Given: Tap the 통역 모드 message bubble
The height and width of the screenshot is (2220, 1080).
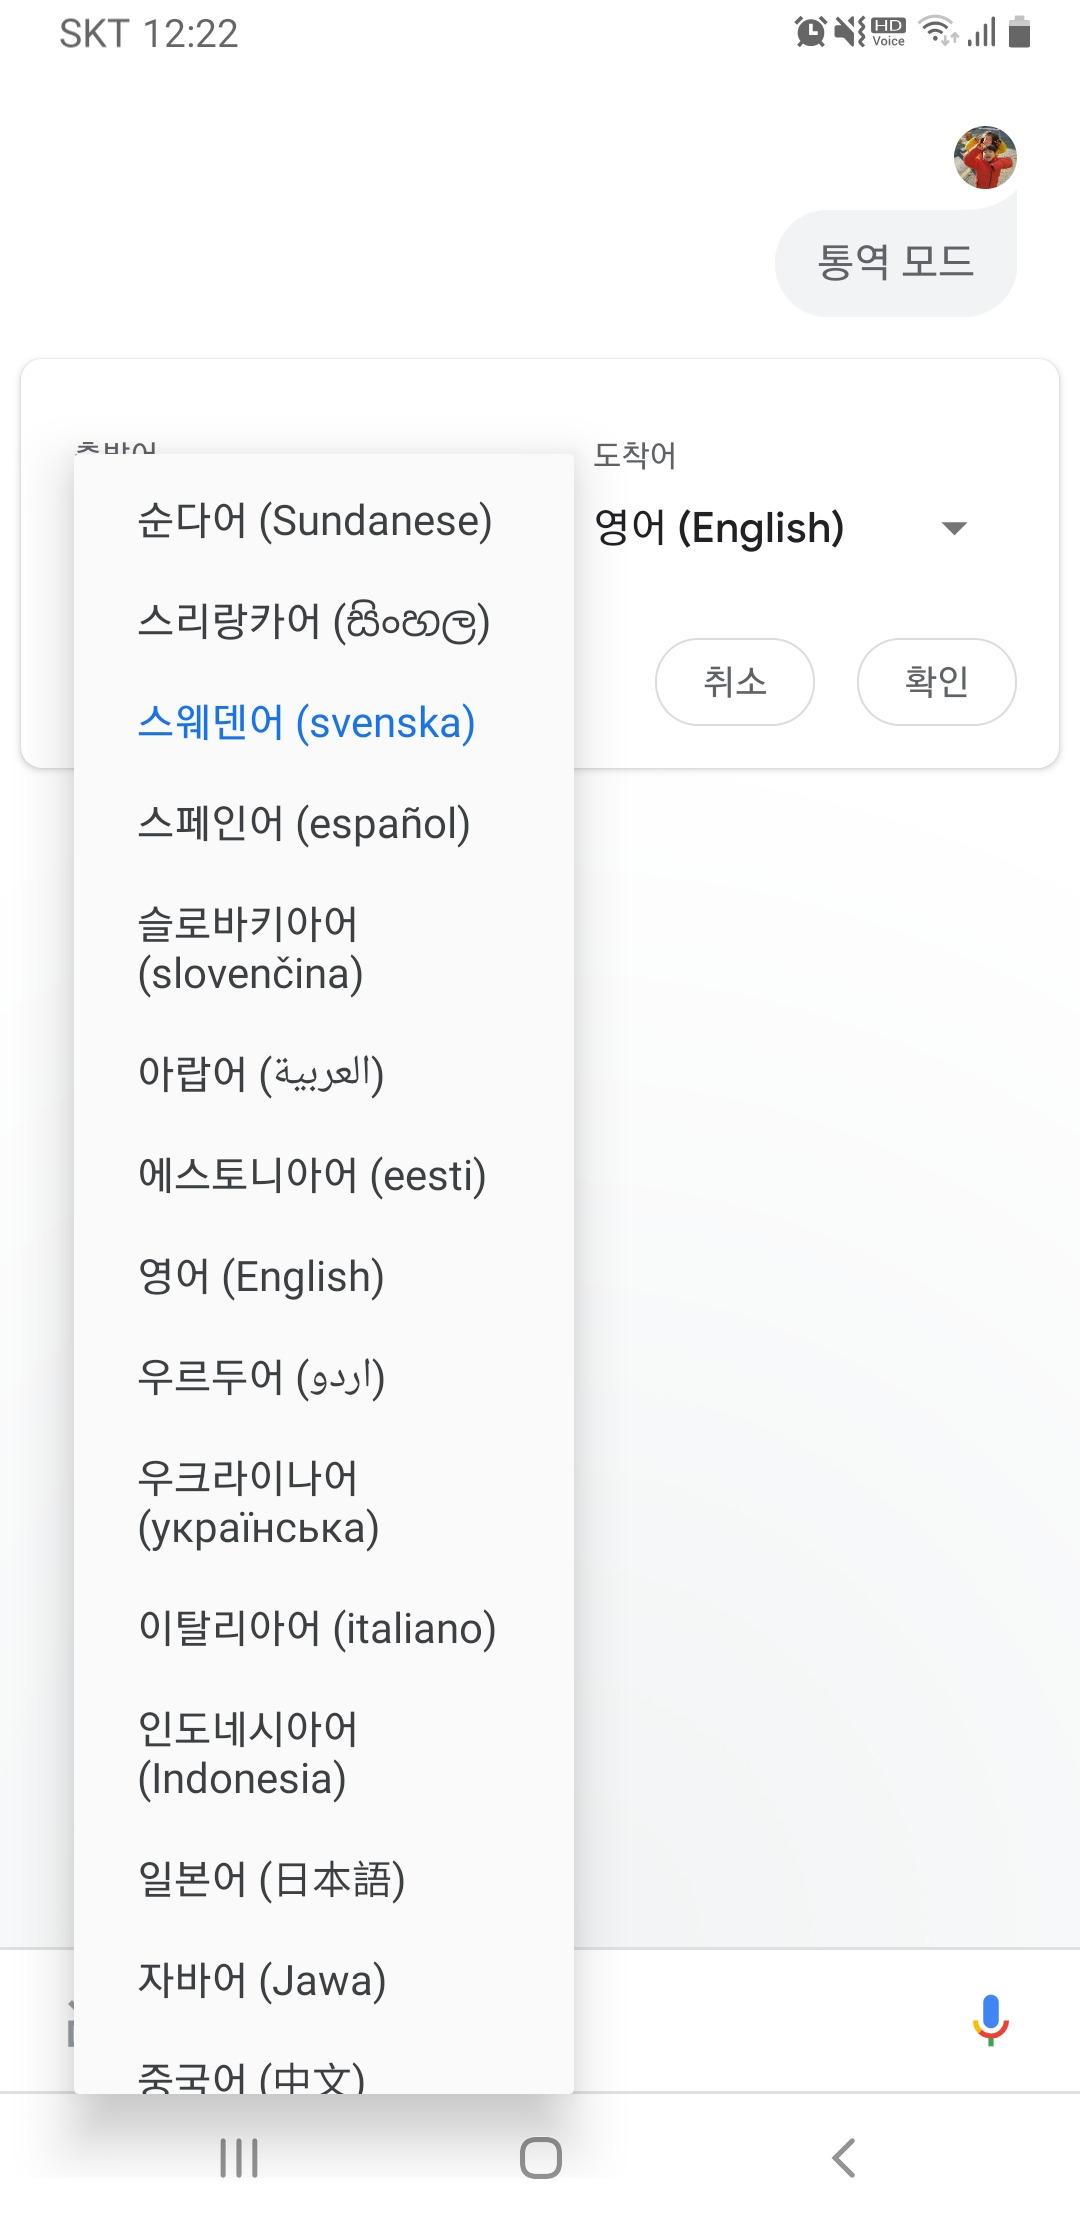Looking at the screenshot, I should pyautogui.click(x=896, y=262).
